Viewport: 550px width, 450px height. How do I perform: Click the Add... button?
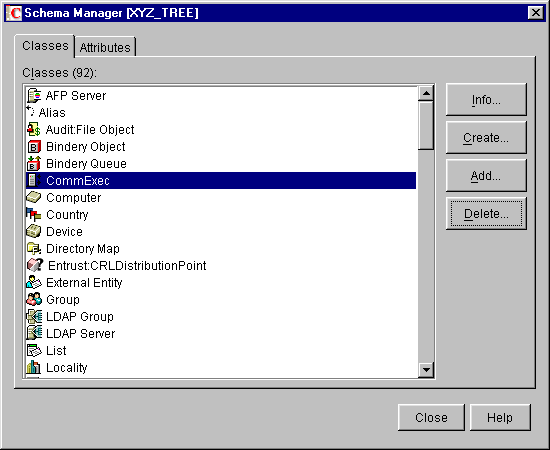coord(486,175)
